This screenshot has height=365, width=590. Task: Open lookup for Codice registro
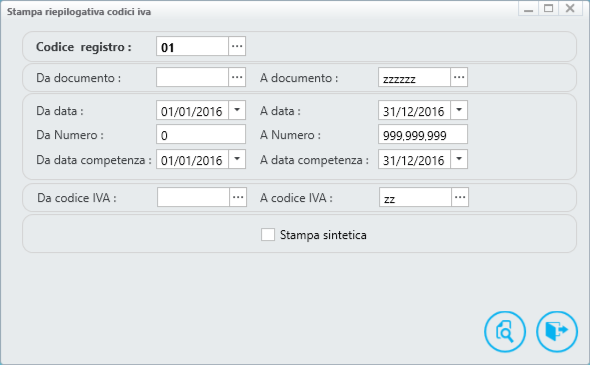(237, 46)
